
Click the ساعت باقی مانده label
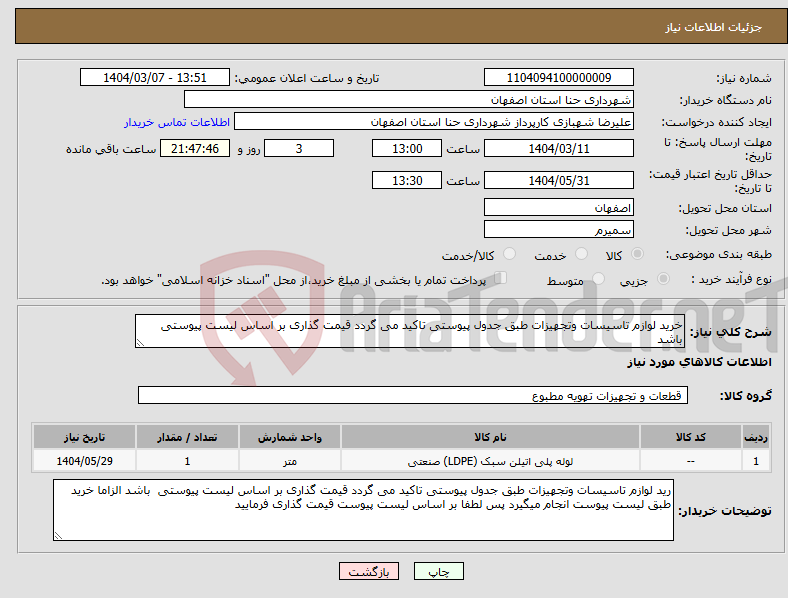tap(111, 149)
